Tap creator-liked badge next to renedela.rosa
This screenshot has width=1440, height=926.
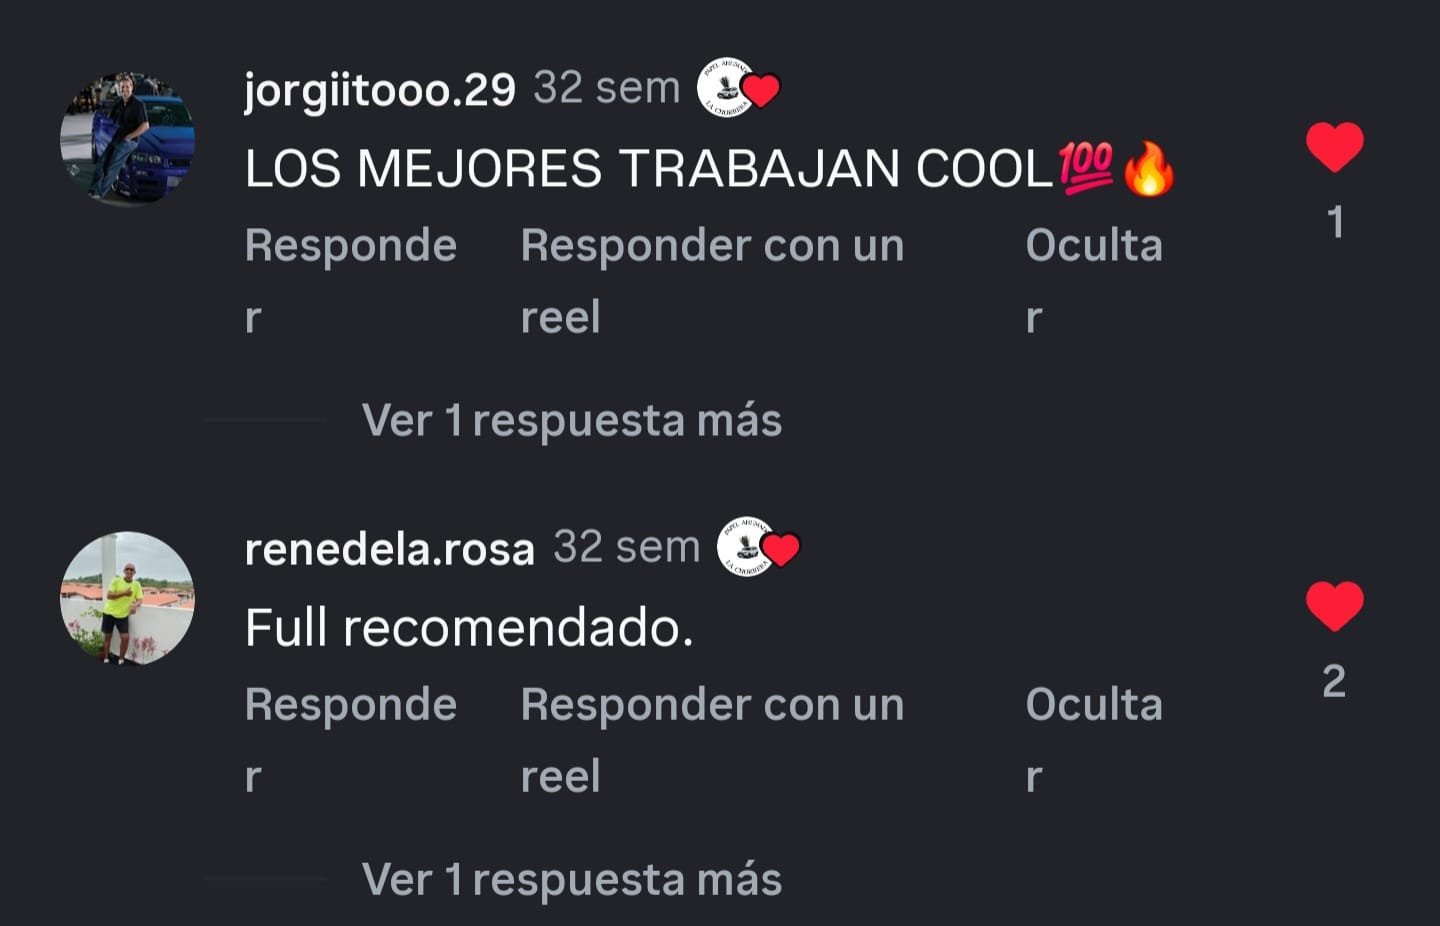tap(758, 547)
